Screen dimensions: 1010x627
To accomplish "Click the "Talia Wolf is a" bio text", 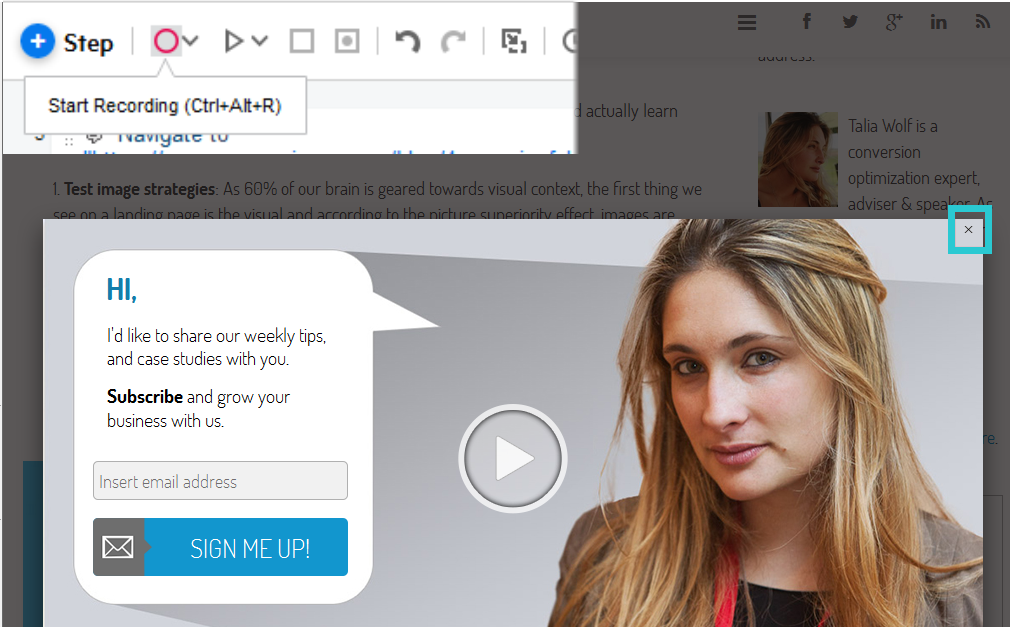I will 893,126.
